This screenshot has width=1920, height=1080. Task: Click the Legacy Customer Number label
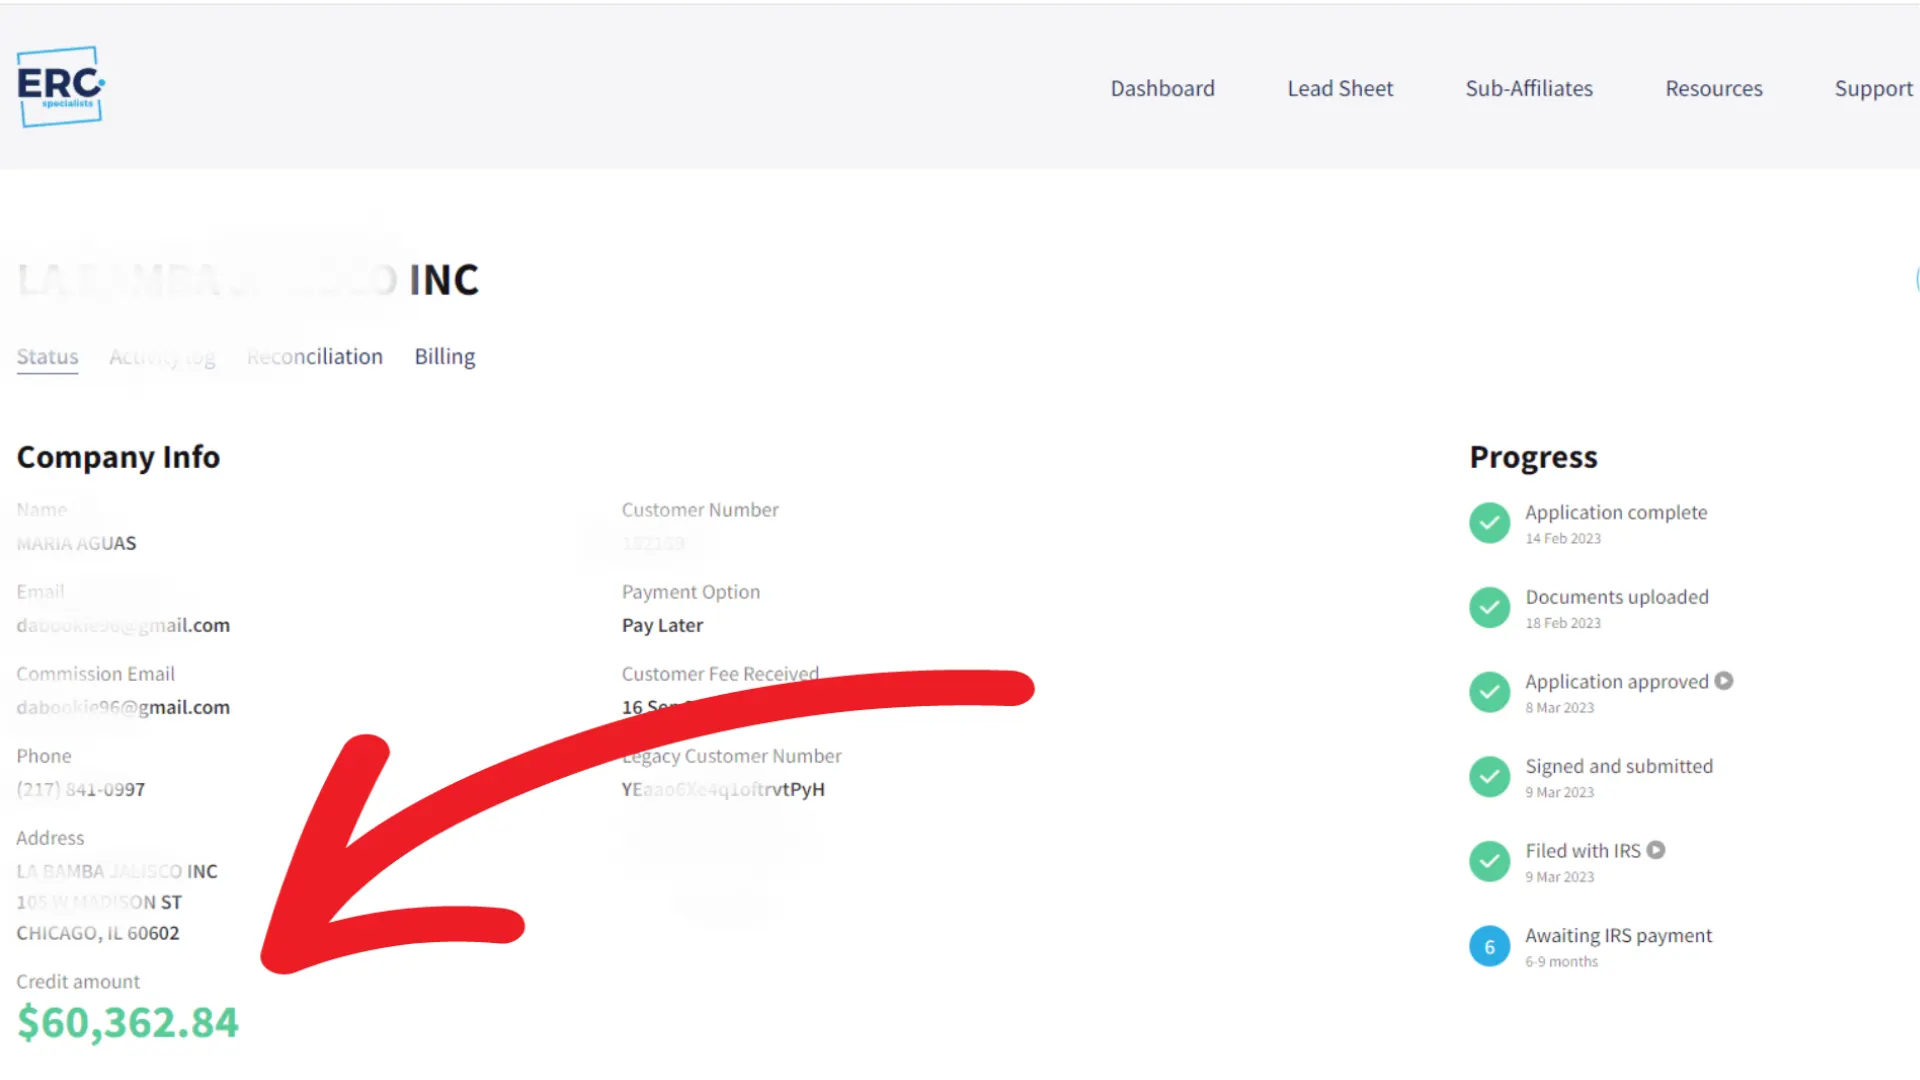pos(732,756)
